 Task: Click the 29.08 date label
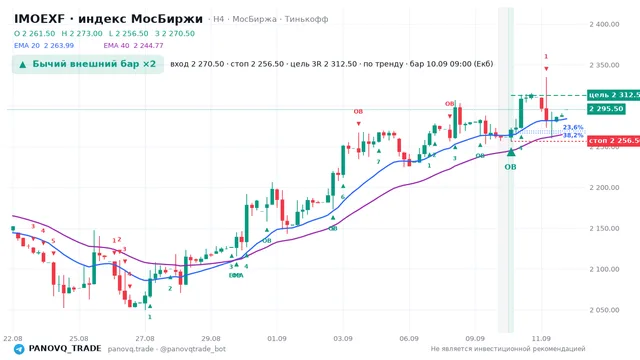tap(211, 339)
